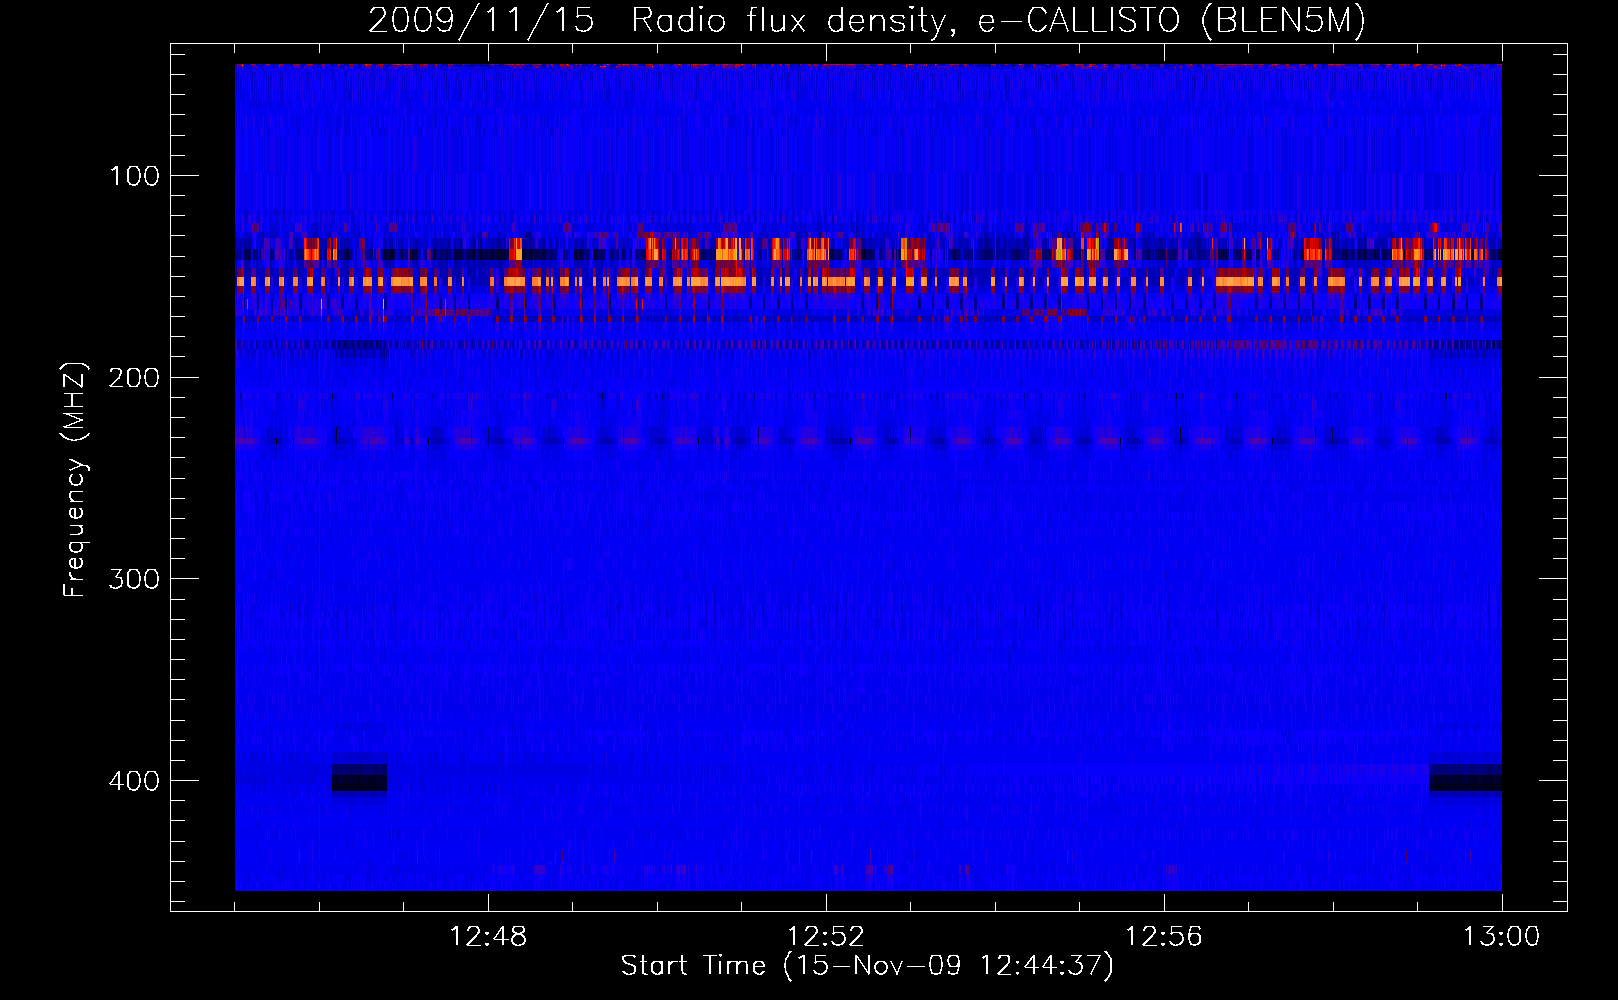
Task: Click the 13:00 time axis label
Action: point(1502,937)
